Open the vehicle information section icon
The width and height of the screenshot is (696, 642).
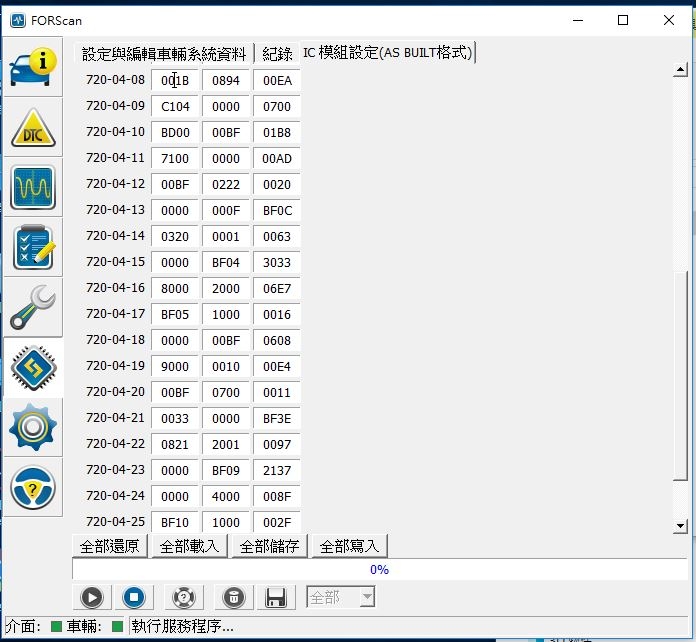(33, 67)
